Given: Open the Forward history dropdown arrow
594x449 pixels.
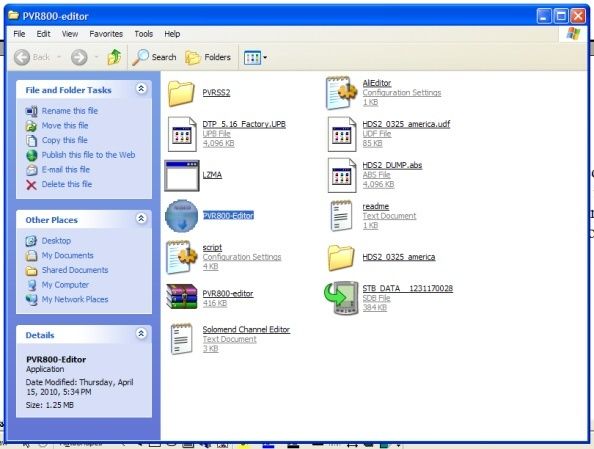Looking at the screenshot, I should click(x=96, y=57).
